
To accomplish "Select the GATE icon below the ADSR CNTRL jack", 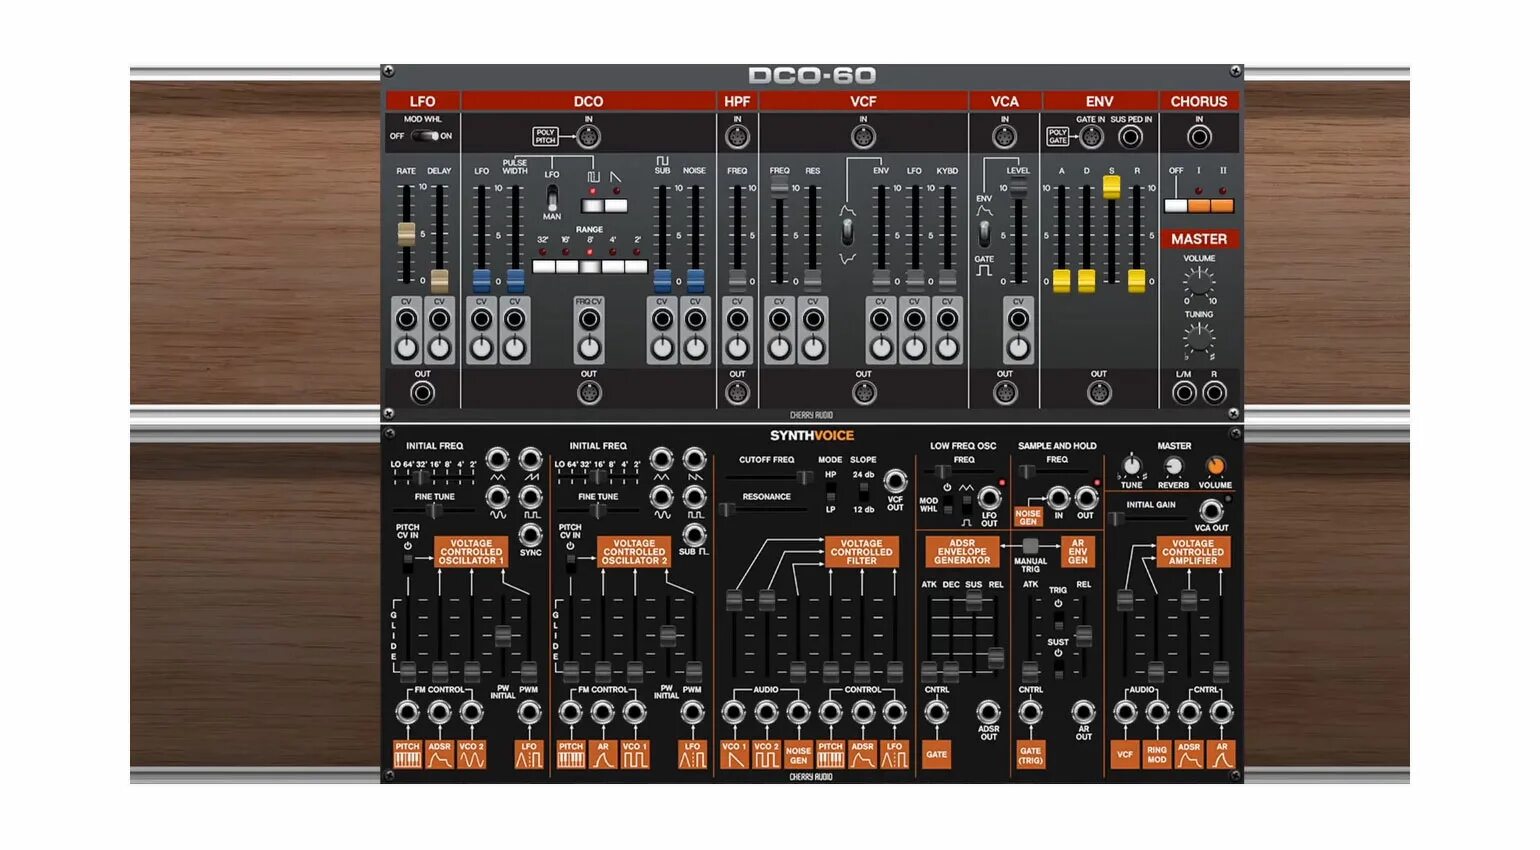I will point(939,755).
